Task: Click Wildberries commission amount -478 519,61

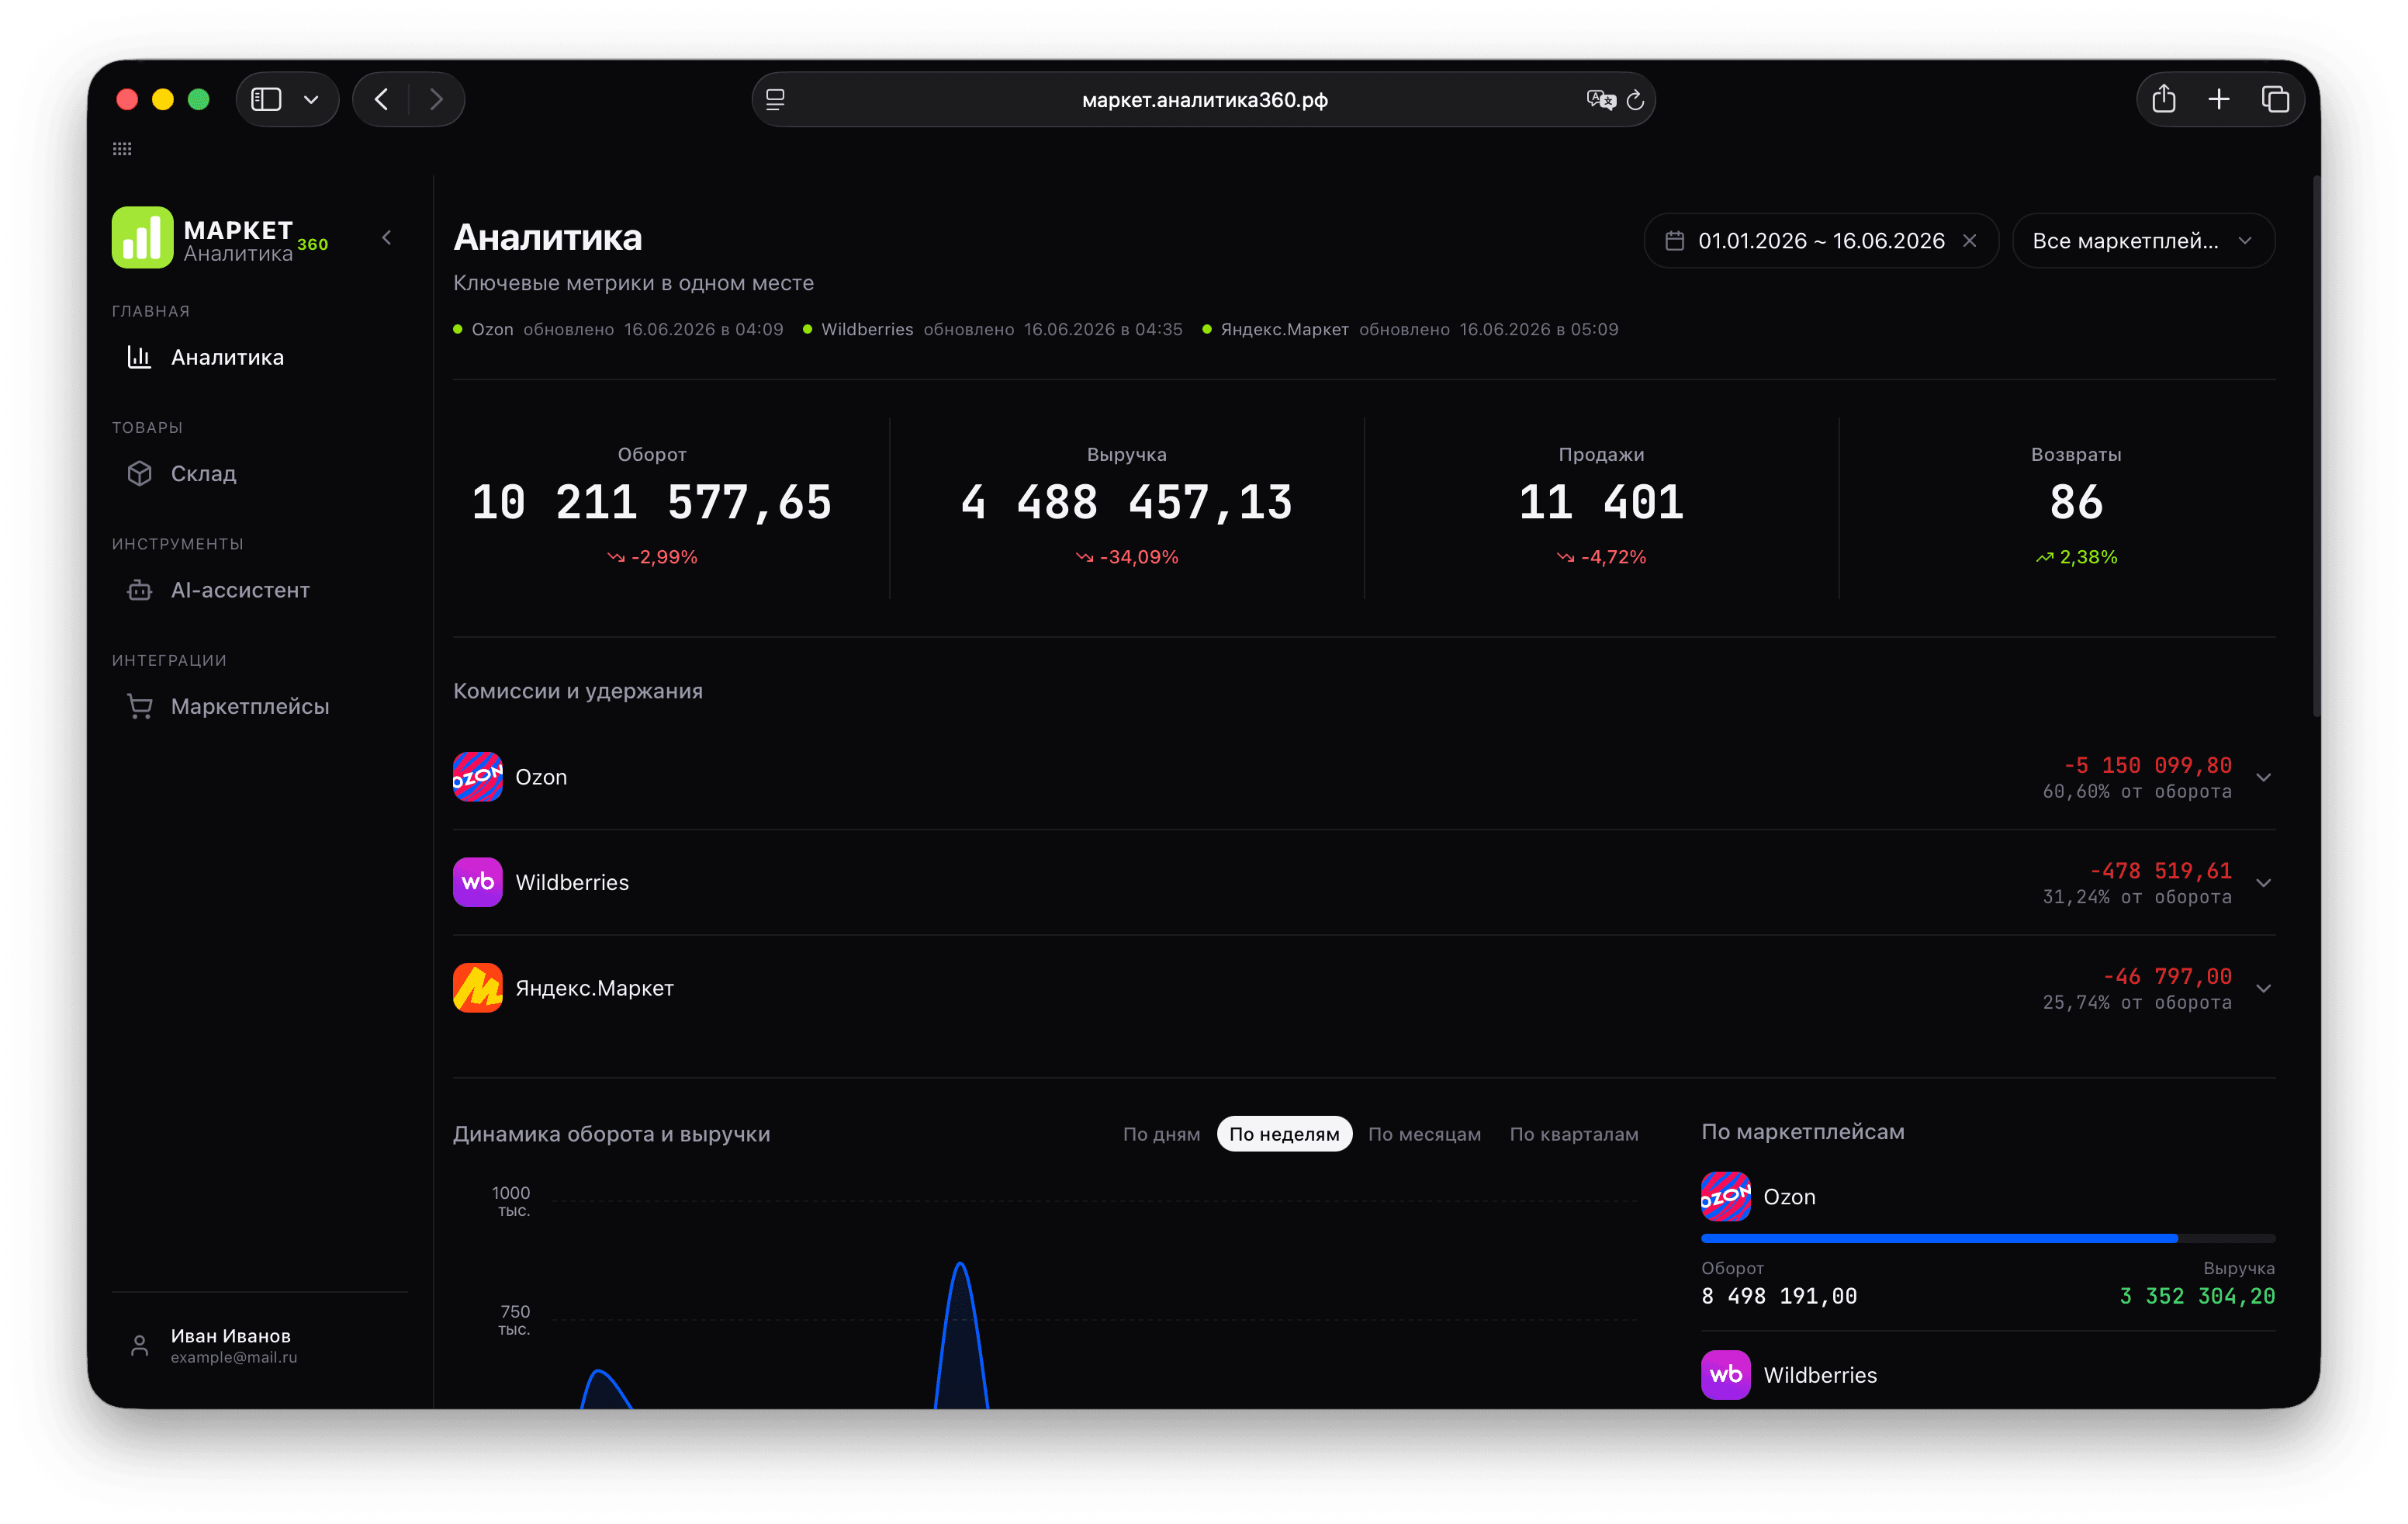Action: [x=2160, y=871]
